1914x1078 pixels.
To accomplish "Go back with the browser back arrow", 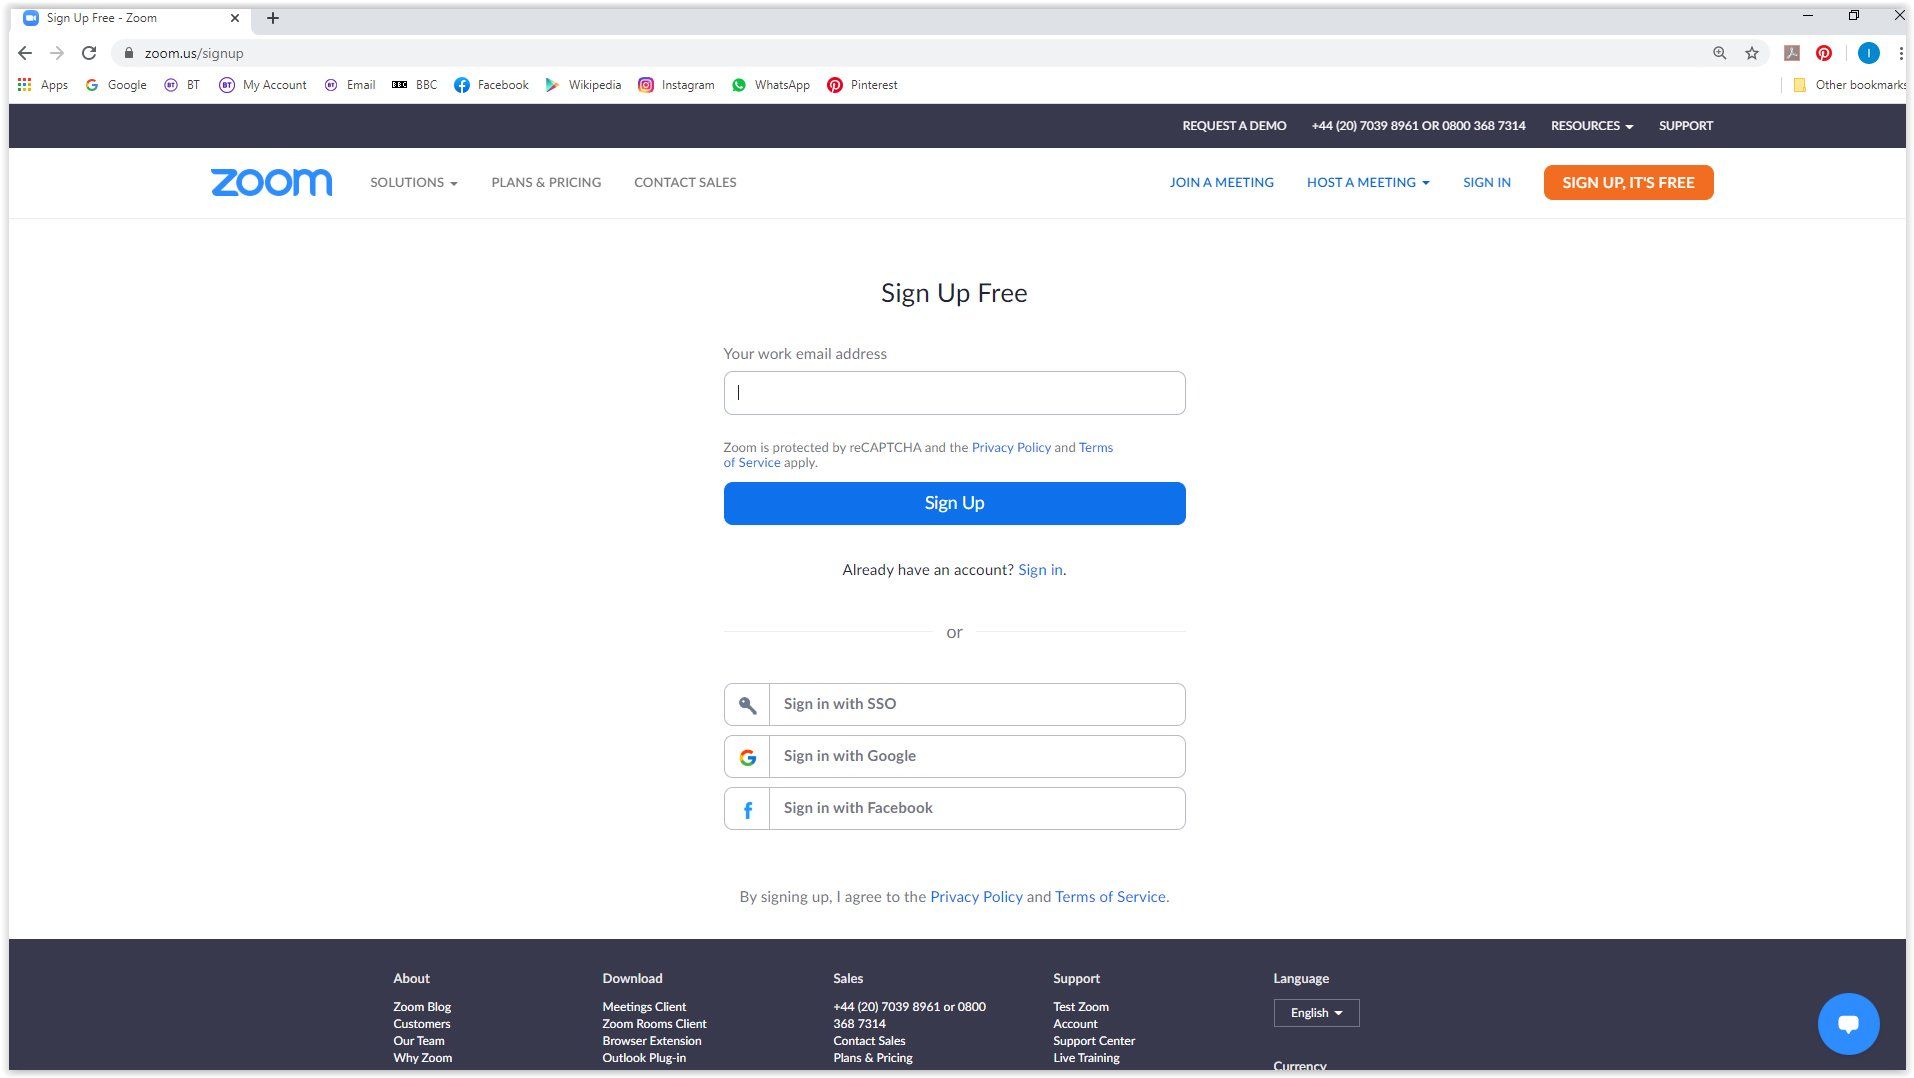I will pyautogui.click(x=25, y=53).
